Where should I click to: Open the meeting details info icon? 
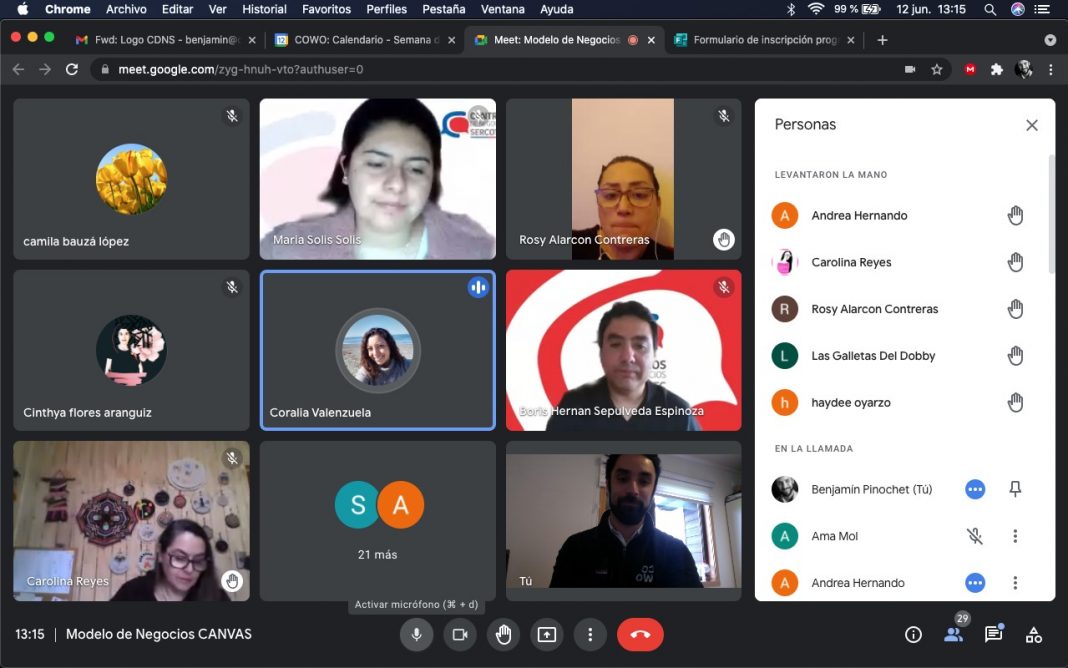coord(912,634)
